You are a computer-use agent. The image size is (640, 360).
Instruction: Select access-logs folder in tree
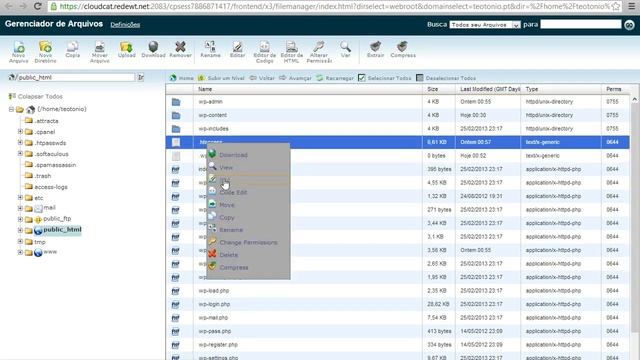click(x=51, y=187)
